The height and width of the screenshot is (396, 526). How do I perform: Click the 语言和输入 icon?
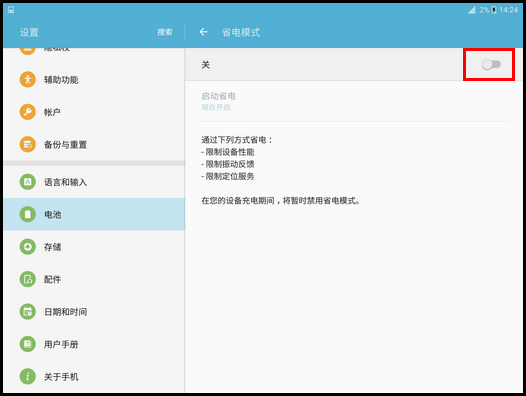tap(28, 182)
